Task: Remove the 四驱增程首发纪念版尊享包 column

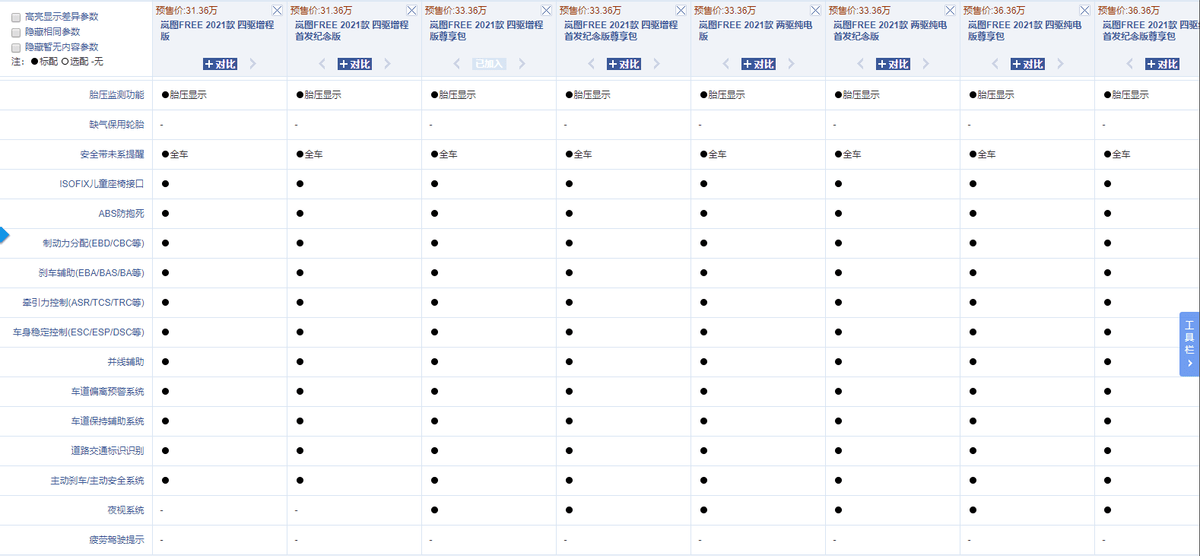Action: pos(681,10)
